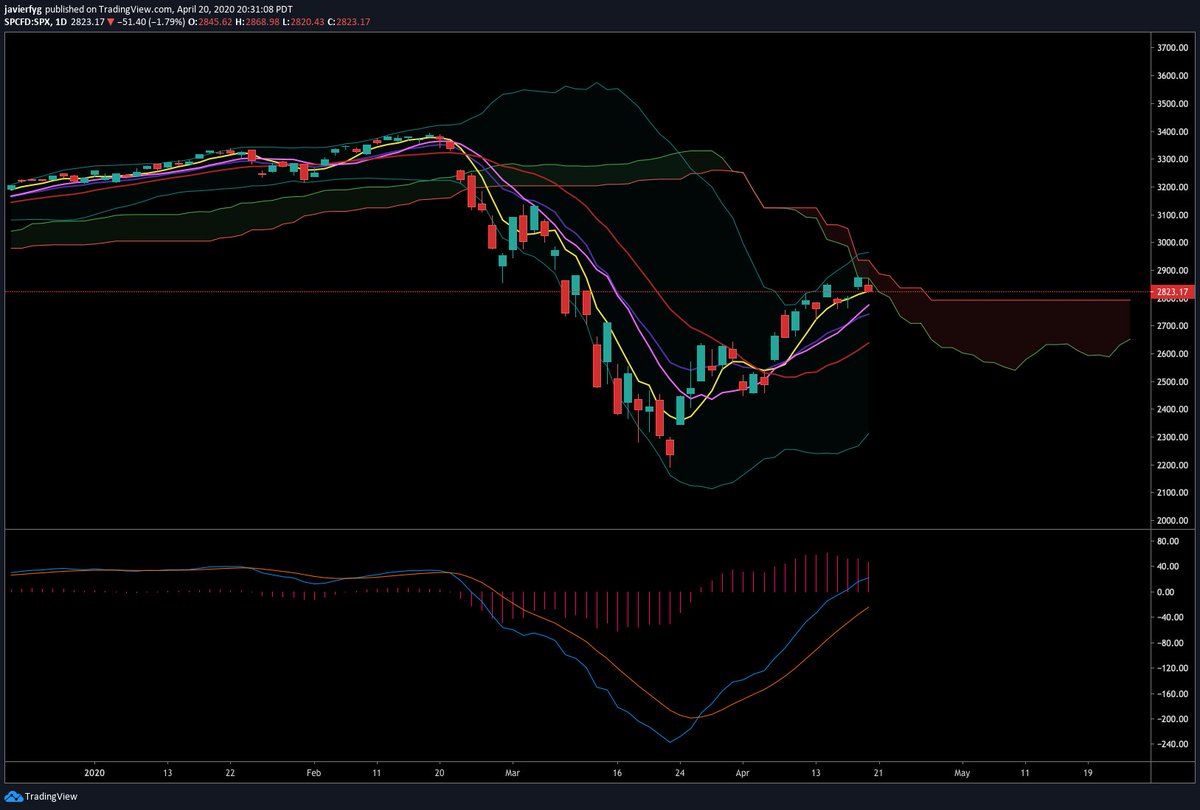
Task: Click the 16 date label on time axis
Action: coord(617,774)
